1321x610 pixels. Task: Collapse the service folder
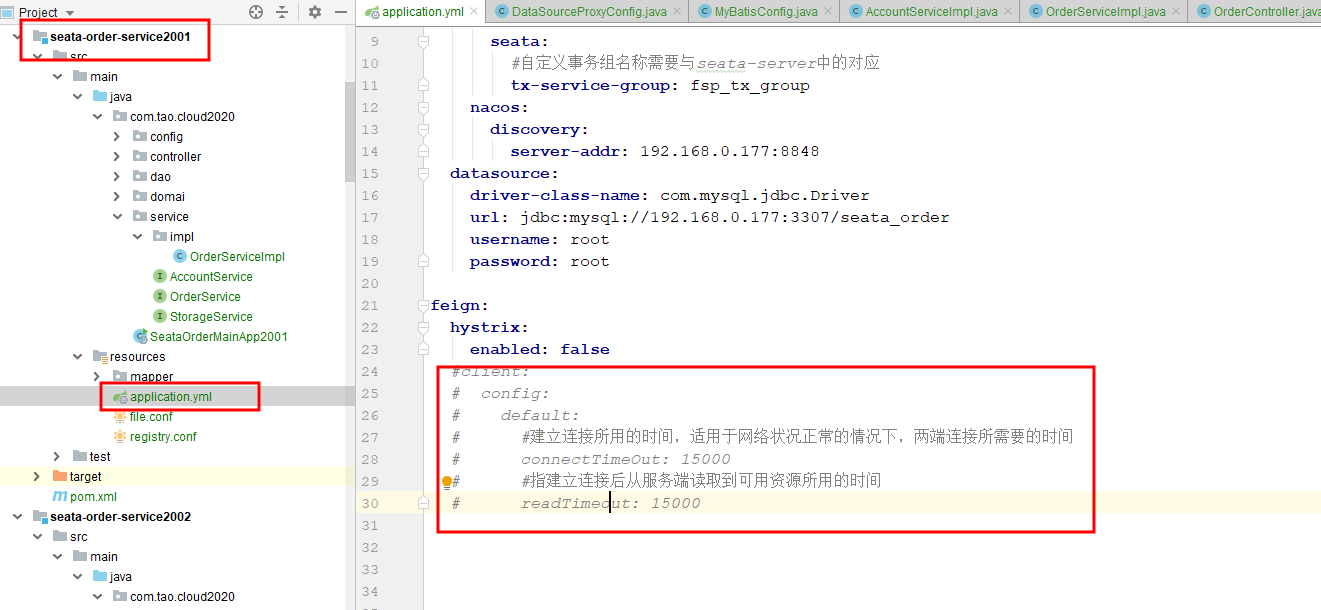(117, 216)
